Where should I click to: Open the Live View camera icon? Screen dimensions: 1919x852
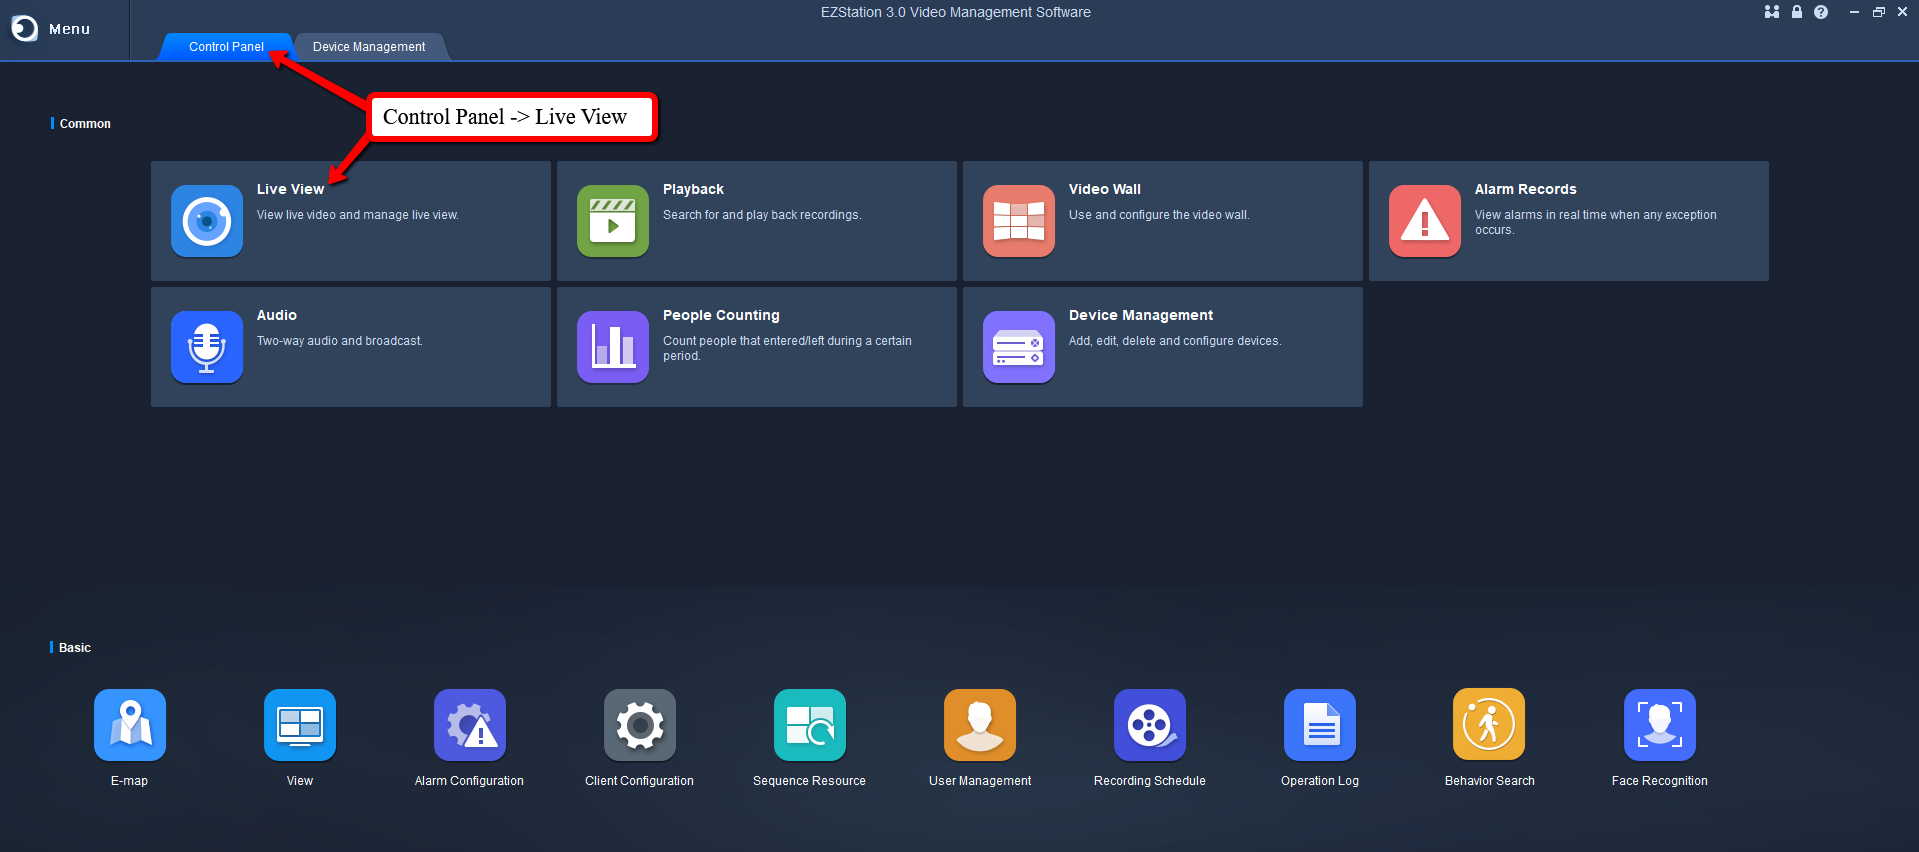pos(207,221)
